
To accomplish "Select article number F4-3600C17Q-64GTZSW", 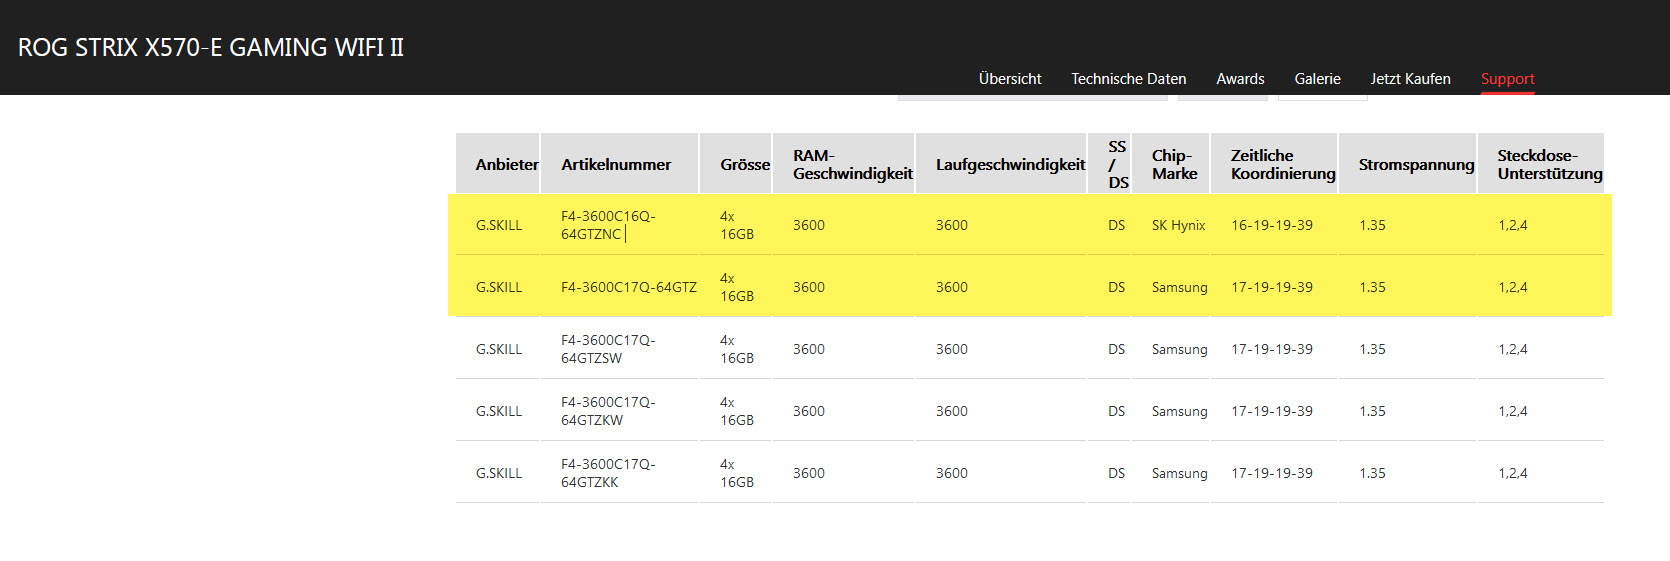I will pos(608,349).
